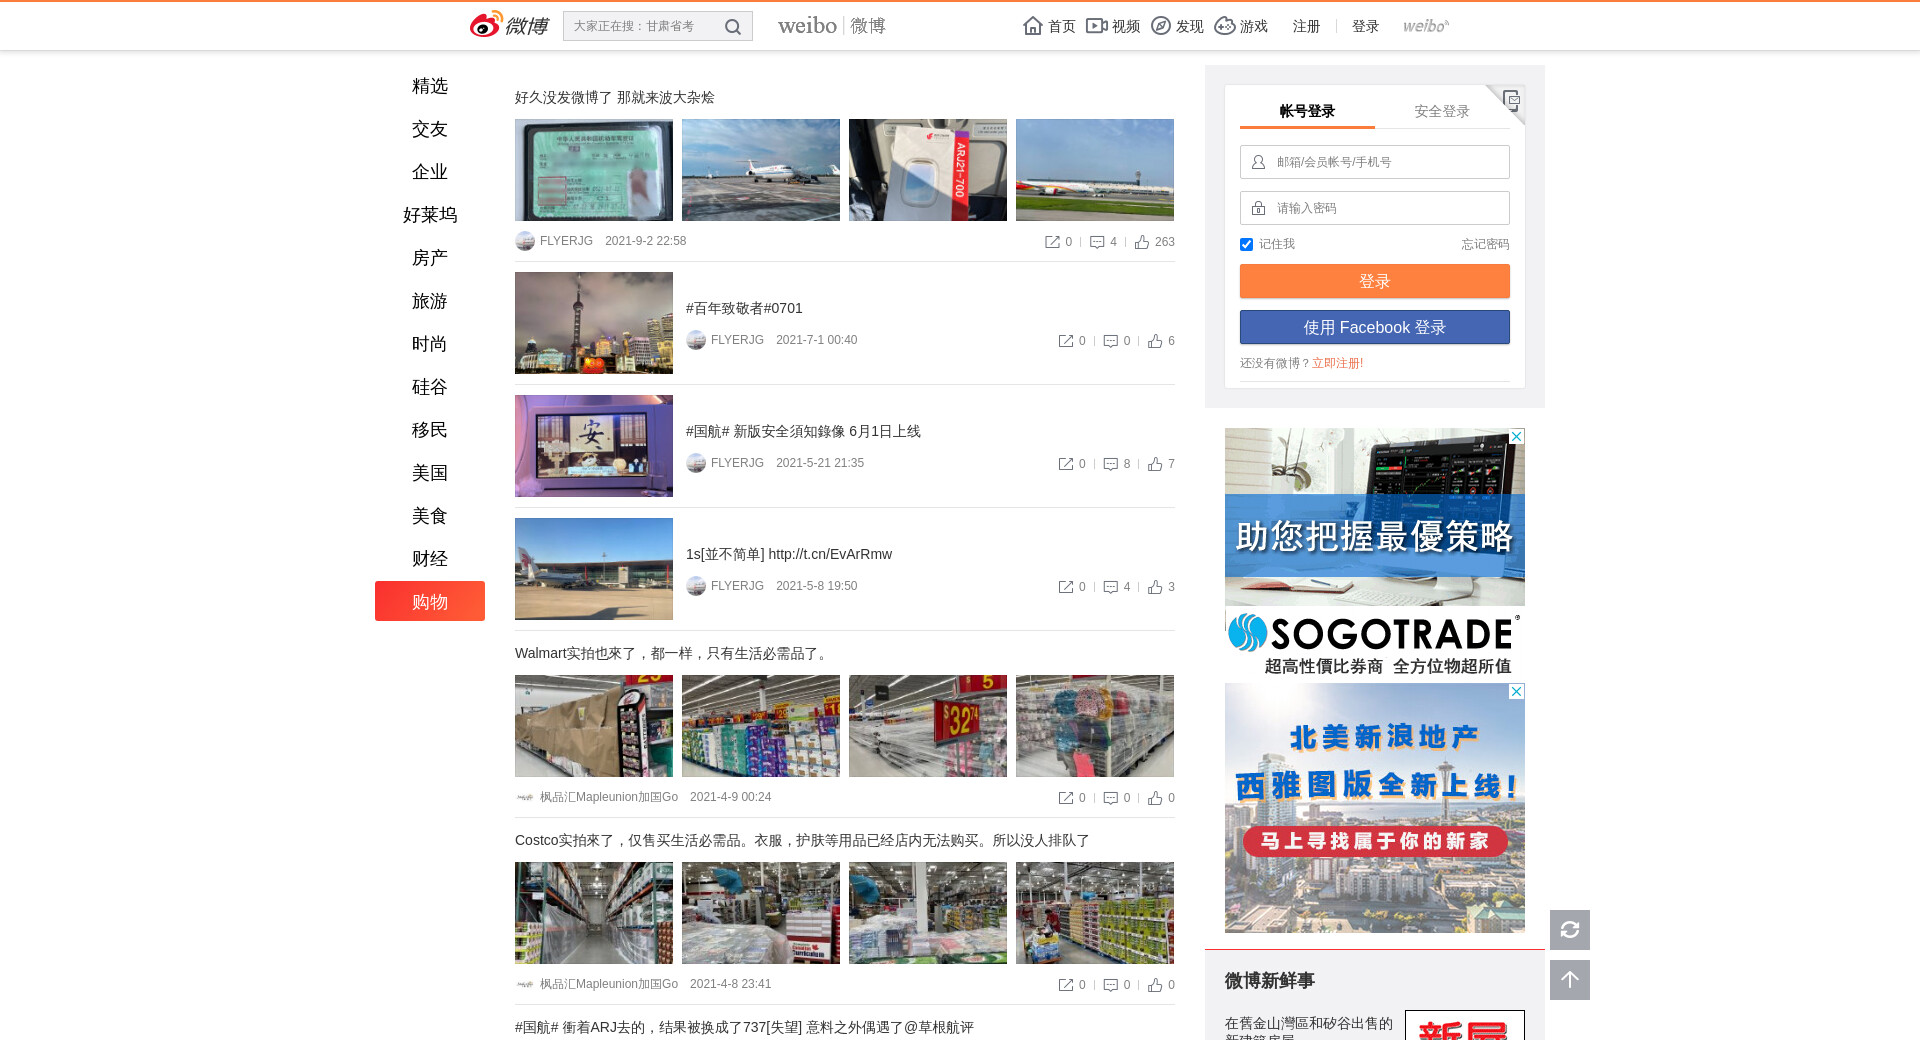Click repost icon on Costco实拍 post
The width and height of the screenshot is (1920, 1040).
click(1066, 985)
